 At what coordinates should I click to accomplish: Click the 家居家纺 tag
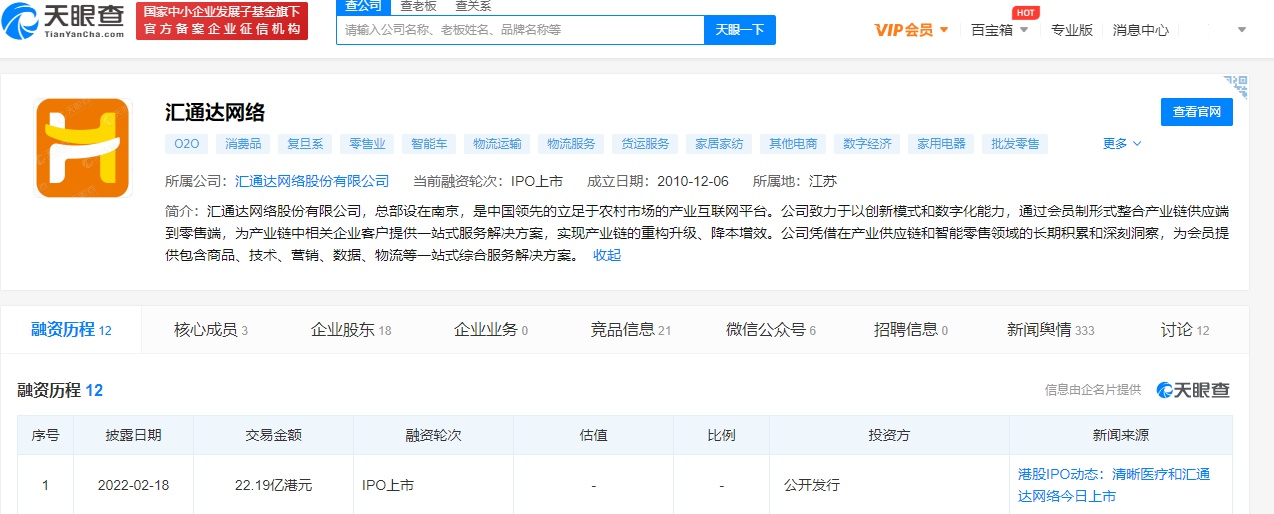[x=720, y=144]
